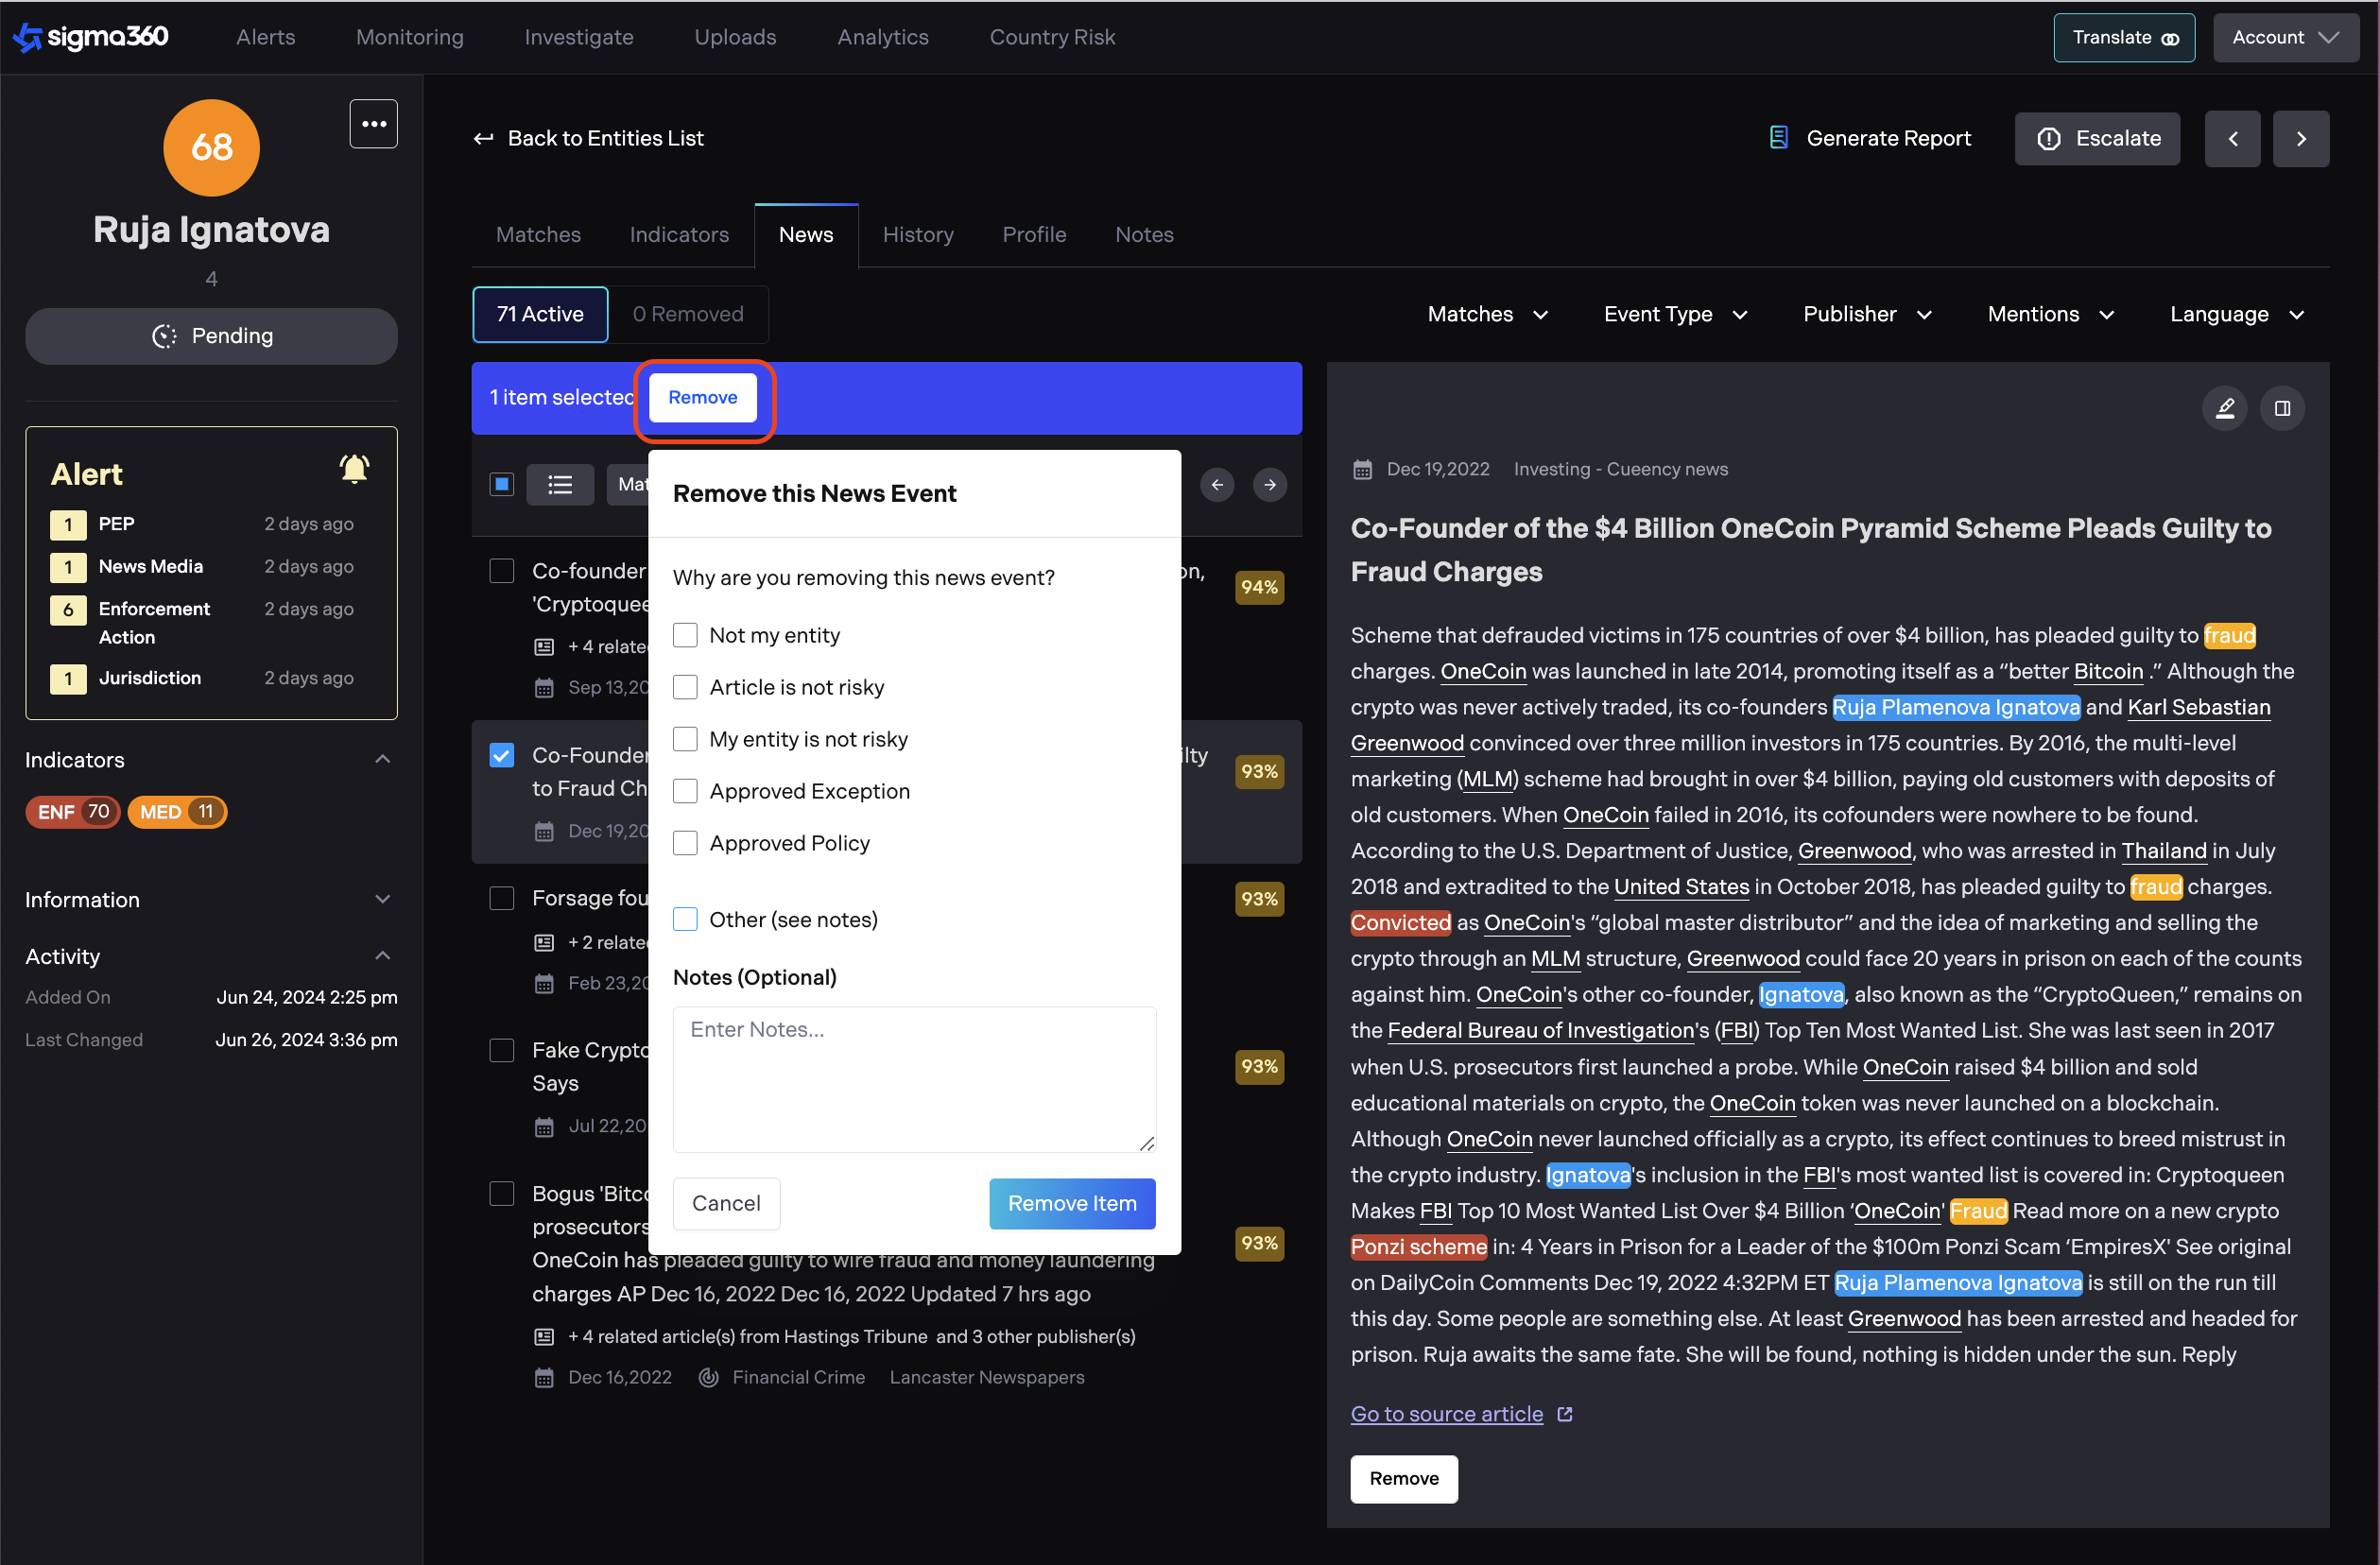The height and width of the screenshot is (1565, 2380).
Task: Tick the 'Other (see notes)' checkbox
Action: point(685,919)
